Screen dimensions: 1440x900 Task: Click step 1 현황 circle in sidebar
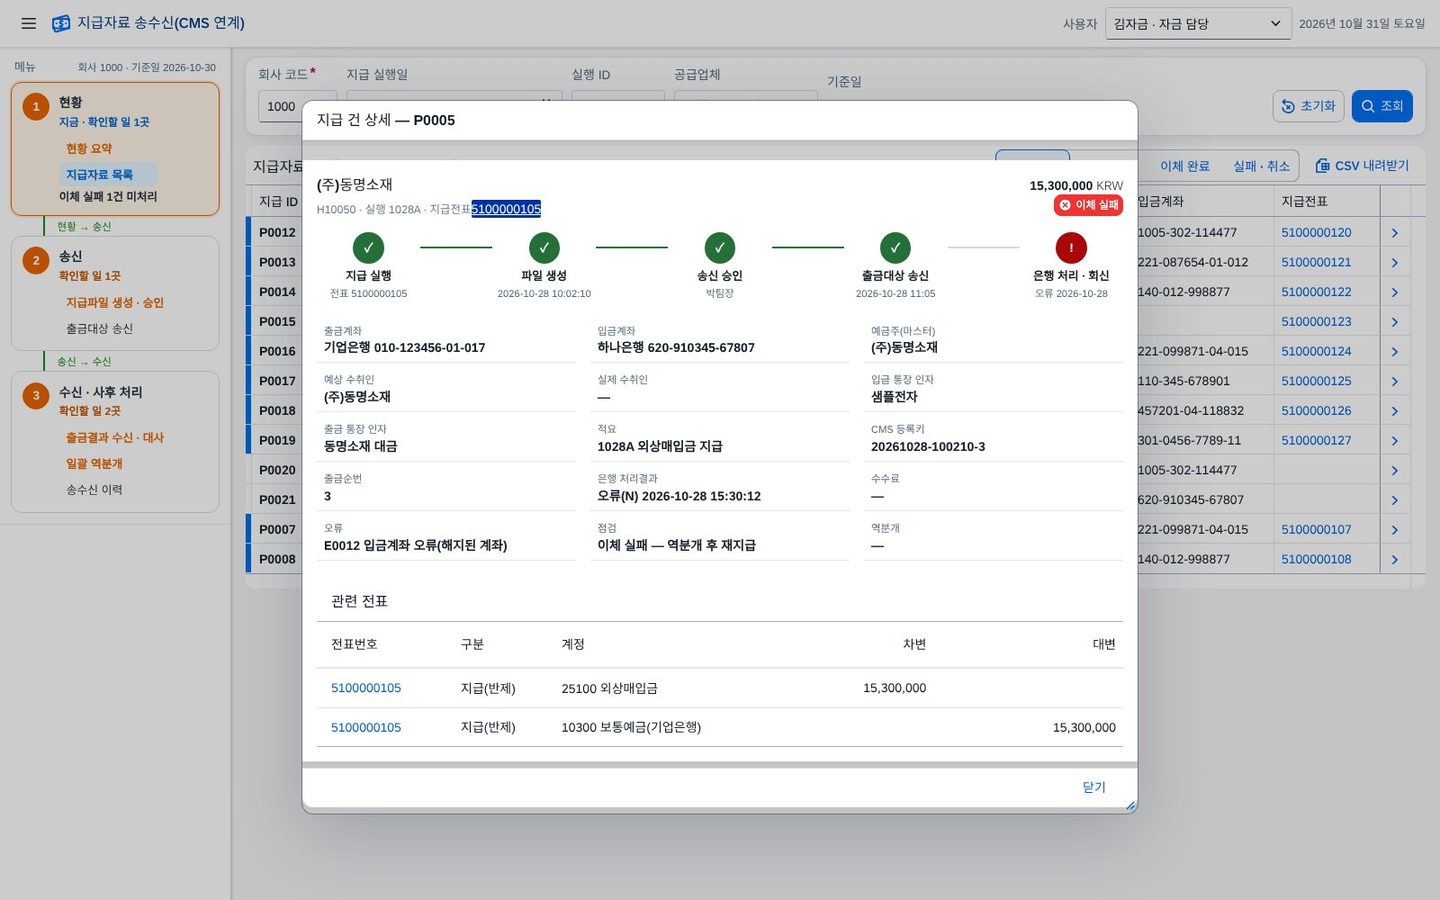(x=36, y=106)
